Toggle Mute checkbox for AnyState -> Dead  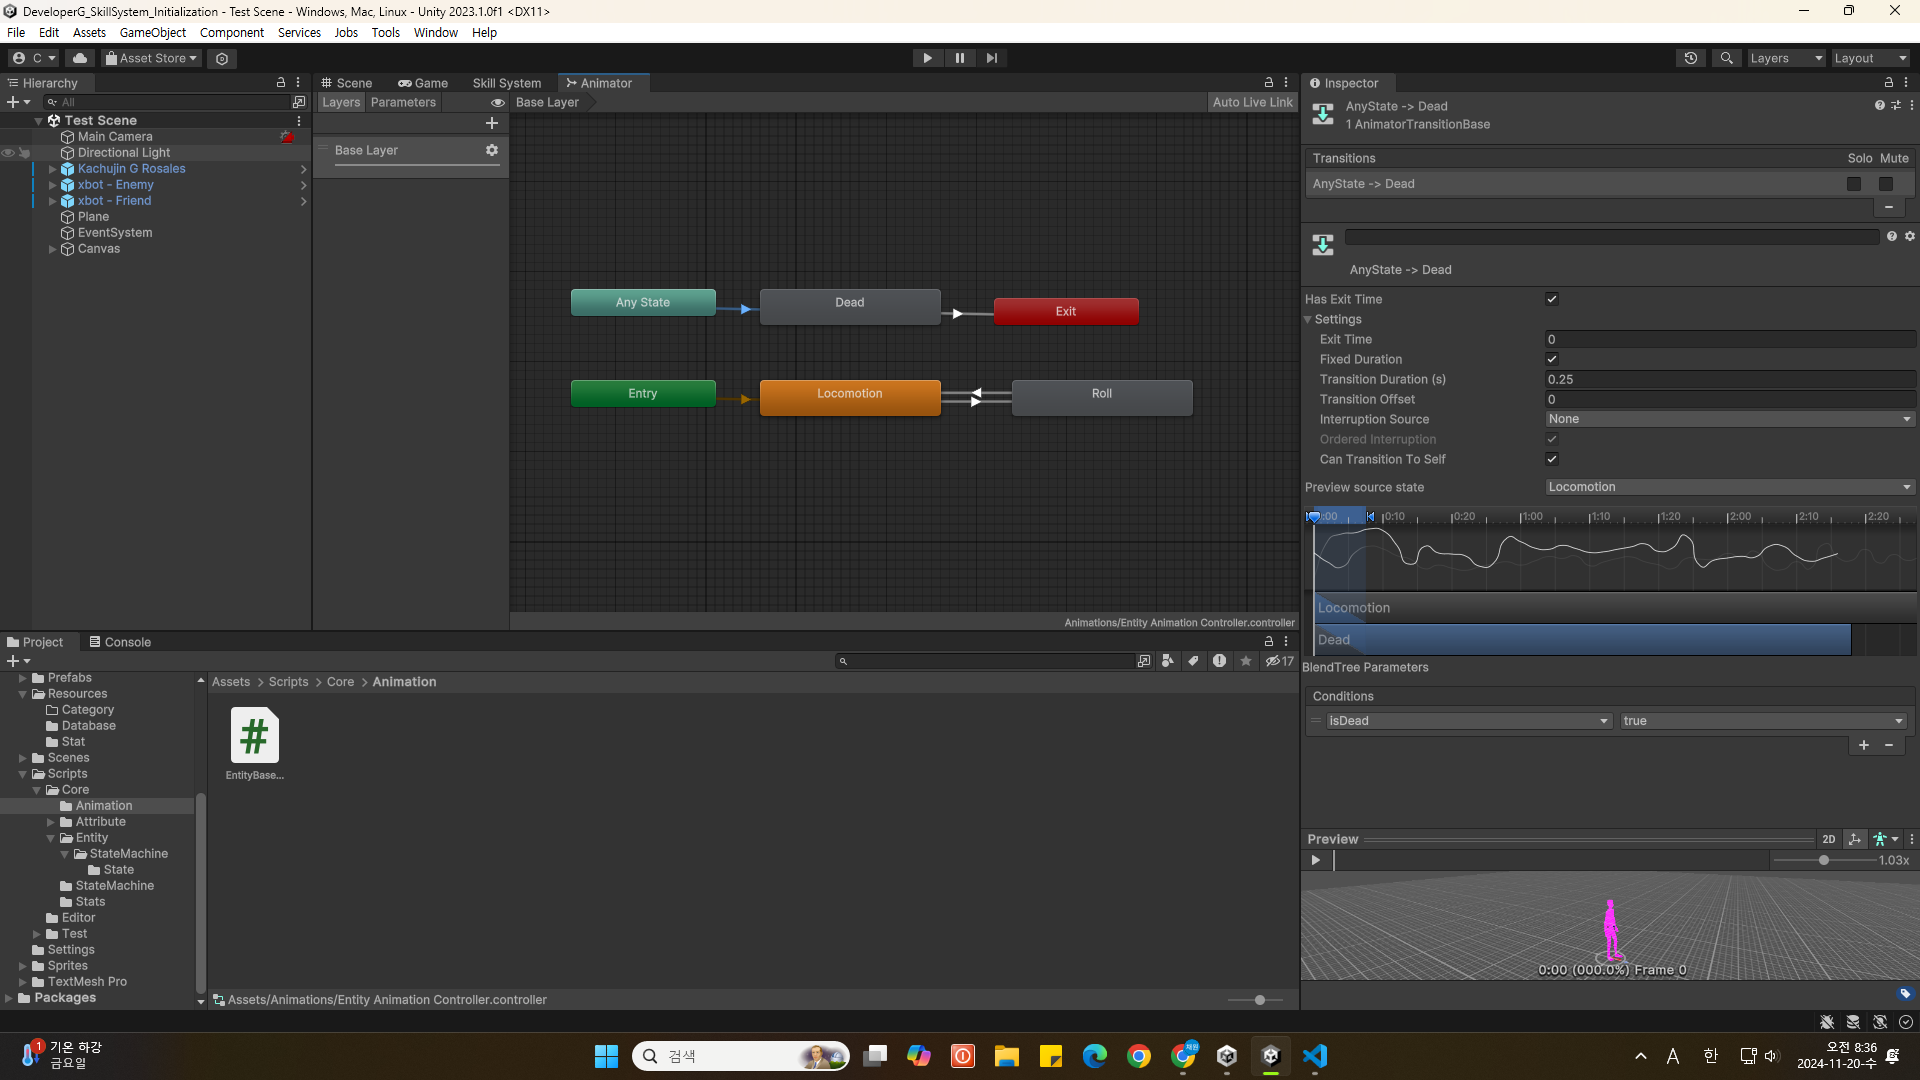(1886, 184)
